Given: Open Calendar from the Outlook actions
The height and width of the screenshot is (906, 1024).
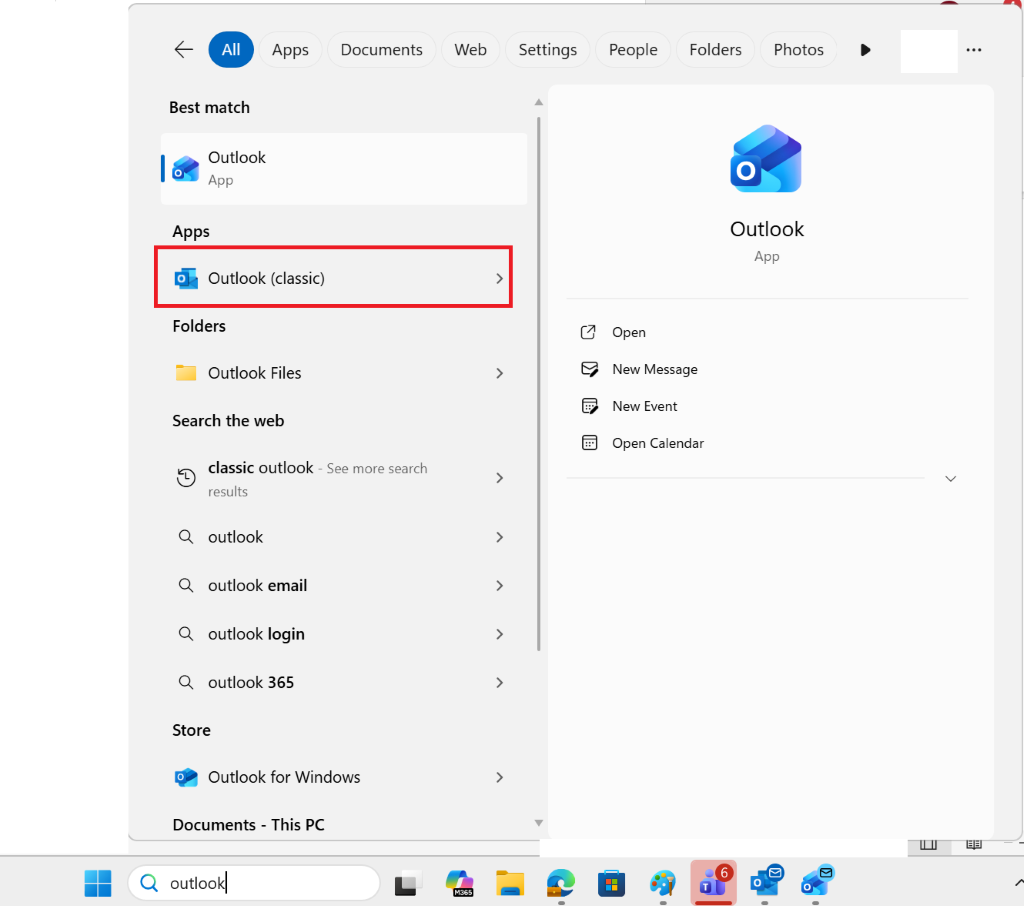Looking at the screenshot, I should 656,443.
